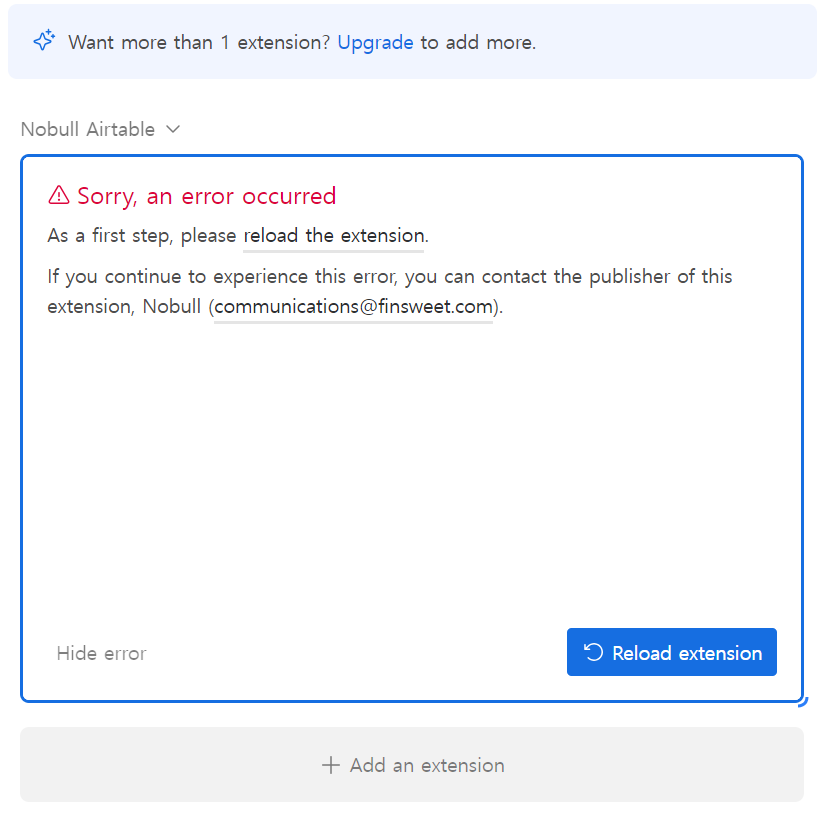The image size is (820, 834).
Task: Add an extension
Action: click(x=412, y=764)
